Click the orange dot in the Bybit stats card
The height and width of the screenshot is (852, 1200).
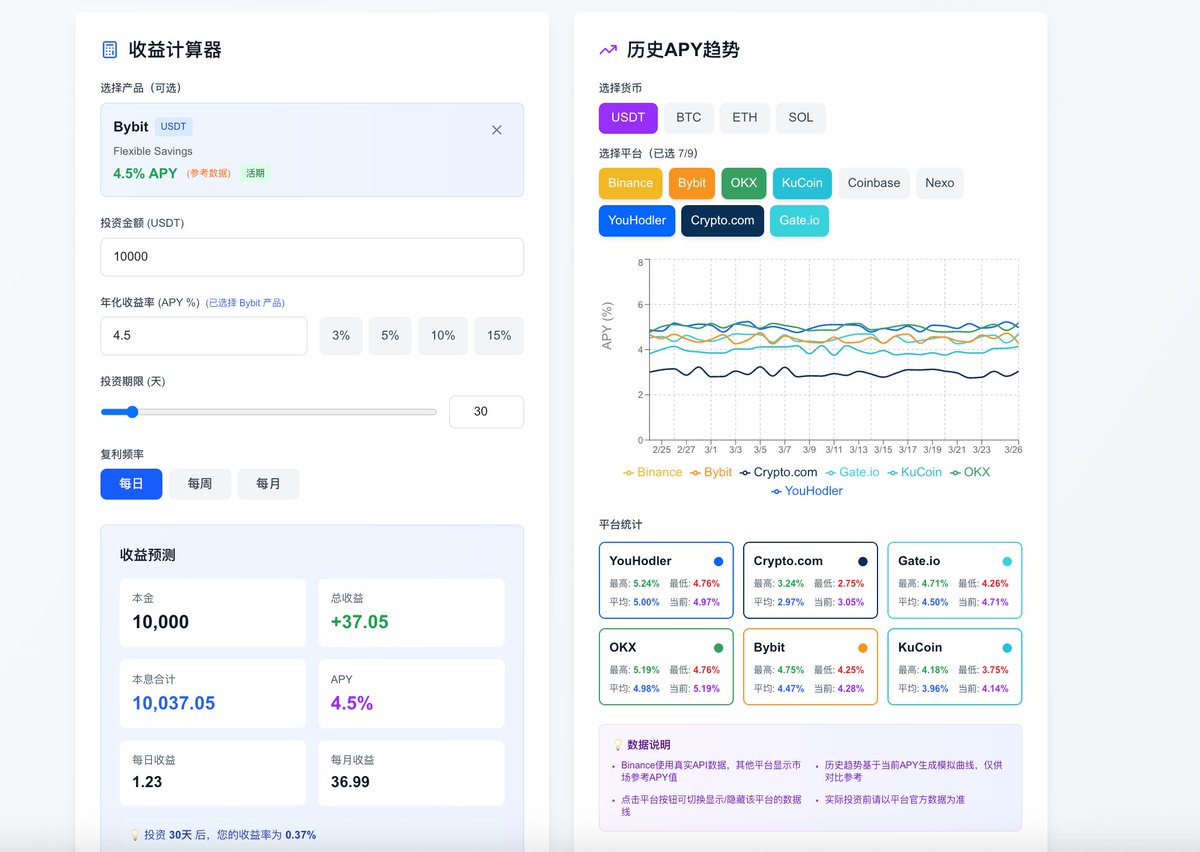[x=863, y=648]
